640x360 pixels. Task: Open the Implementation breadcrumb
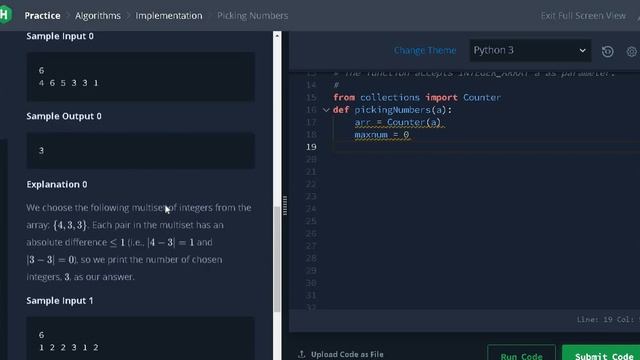click(x=169, y=16)
